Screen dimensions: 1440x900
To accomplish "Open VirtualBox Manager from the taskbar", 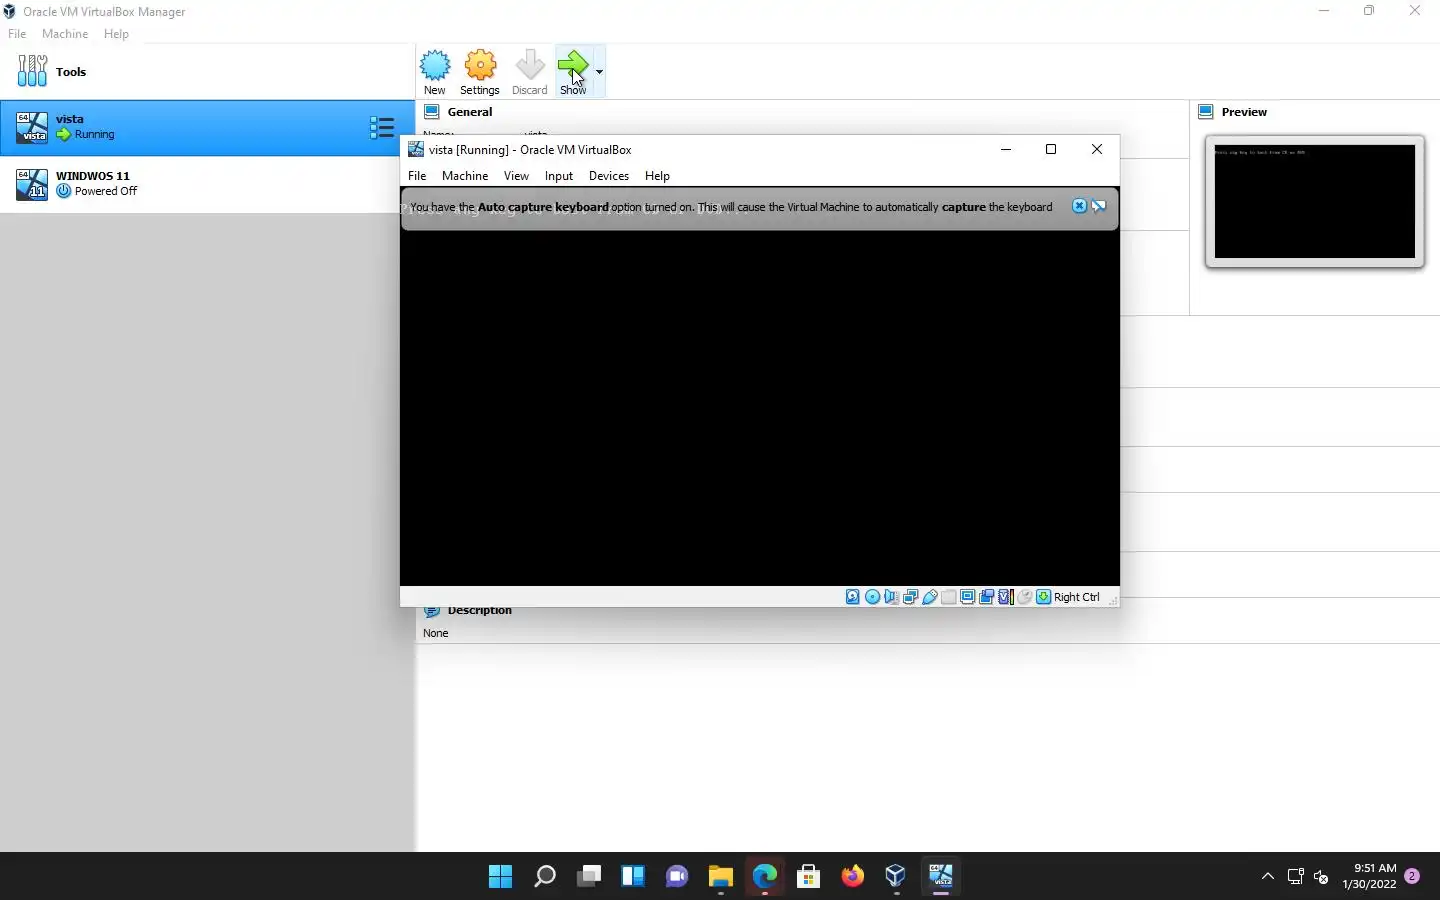I will [x=896, y=877].
